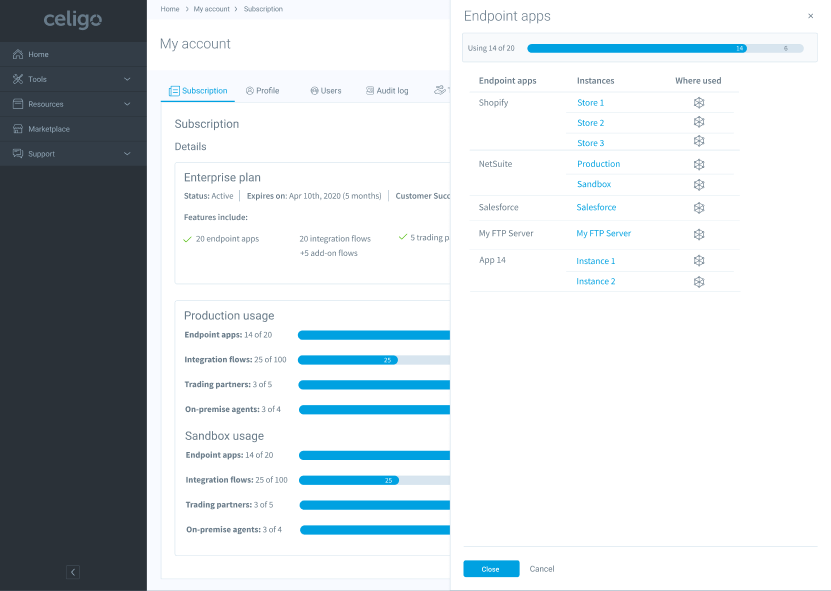The image size is (831, 591).
Task: Click the Home icon in sidebar
Action: pos(18,54)
